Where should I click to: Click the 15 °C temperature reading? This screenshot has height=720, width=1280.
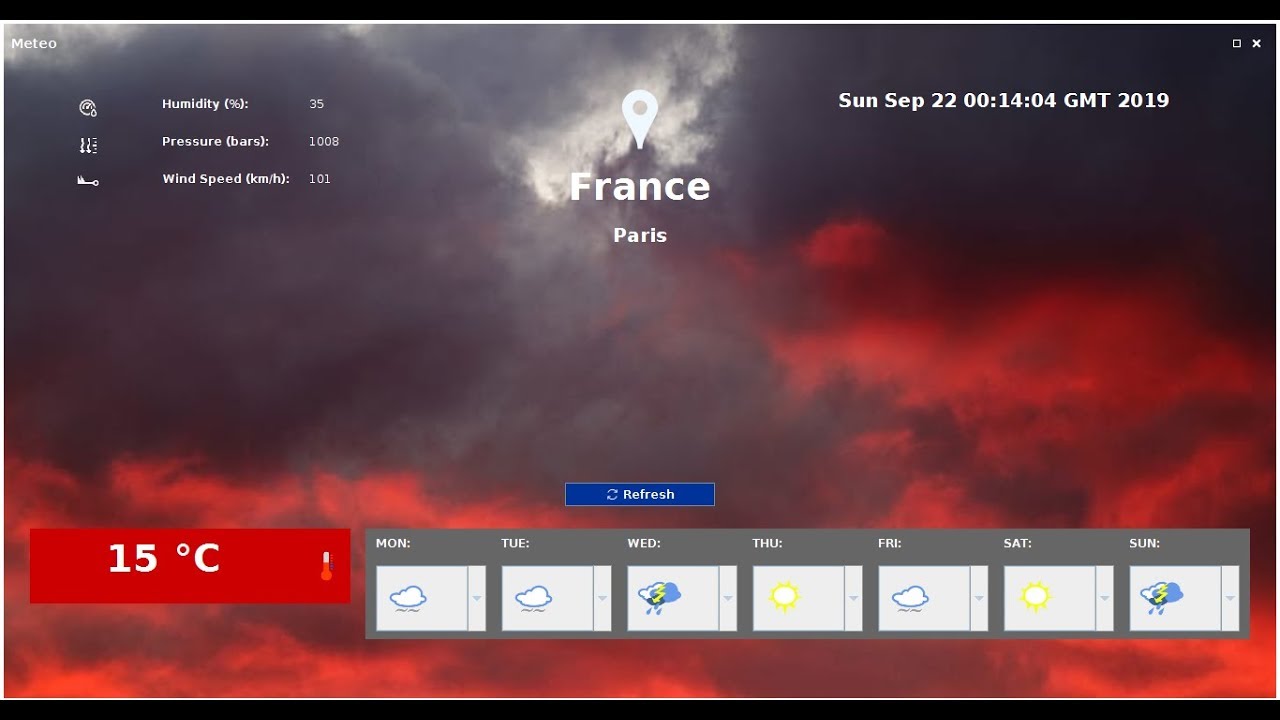pos(164,558)
